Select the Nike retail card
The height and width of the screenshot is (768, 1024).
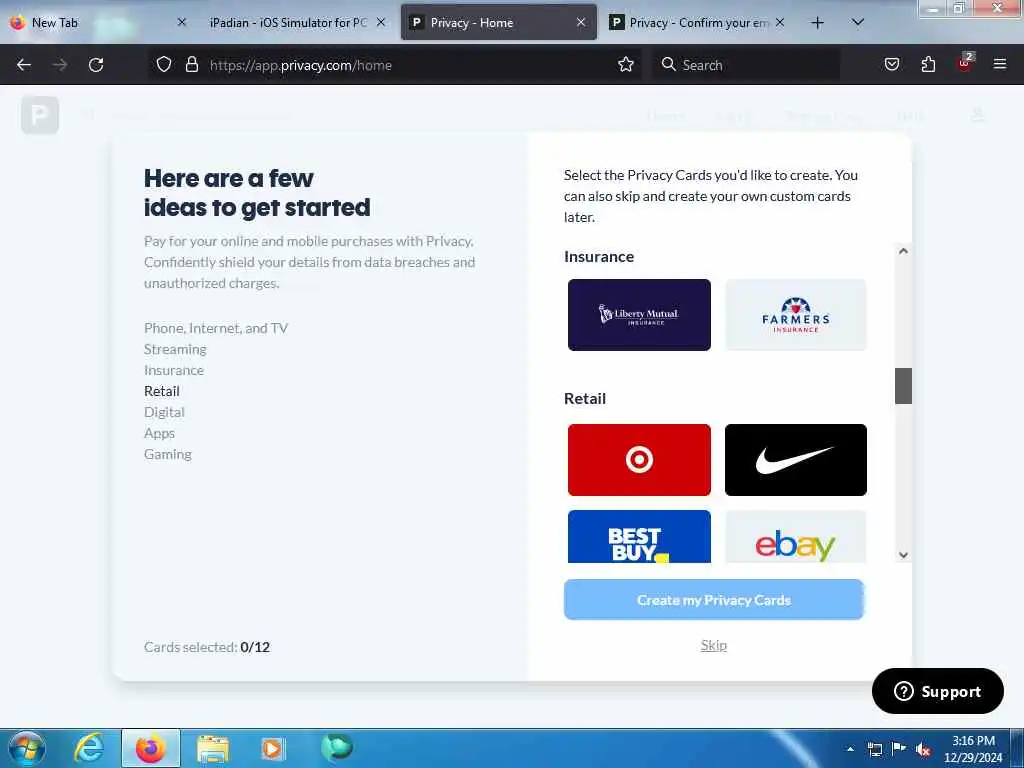pos(795,460)
